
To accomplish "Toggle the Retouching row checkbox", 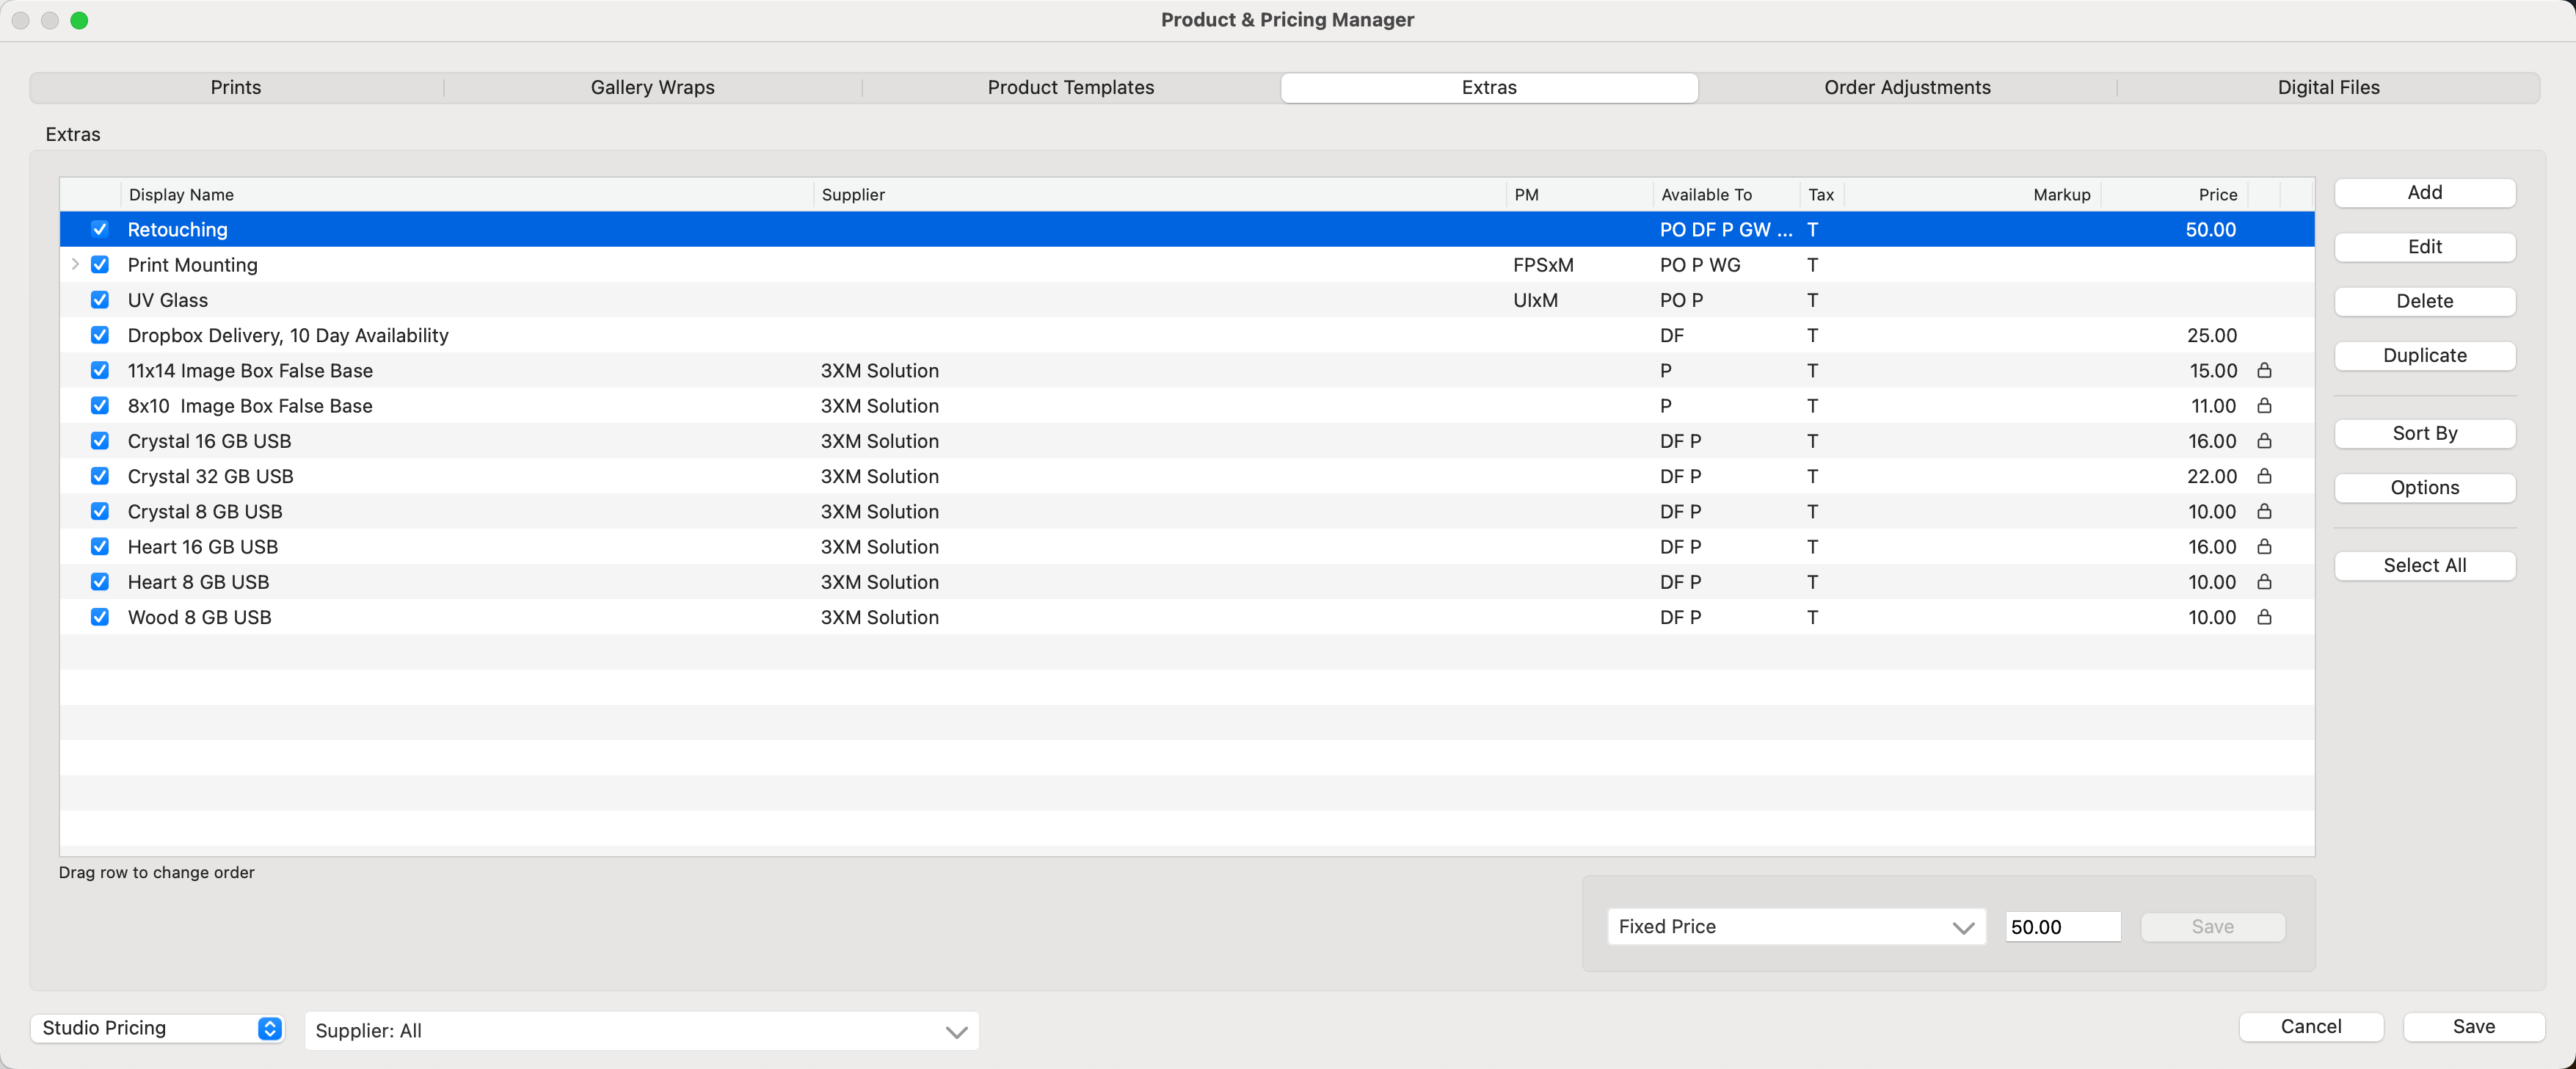I will click(100, 229).
